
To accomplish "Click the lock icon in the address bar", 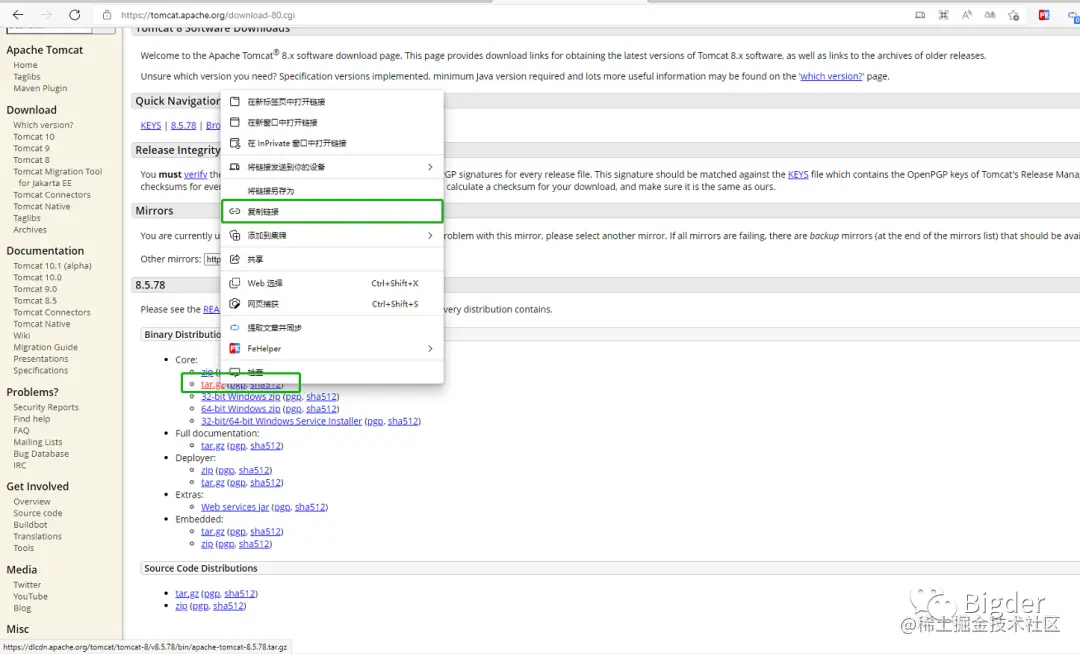I will 107,14.
